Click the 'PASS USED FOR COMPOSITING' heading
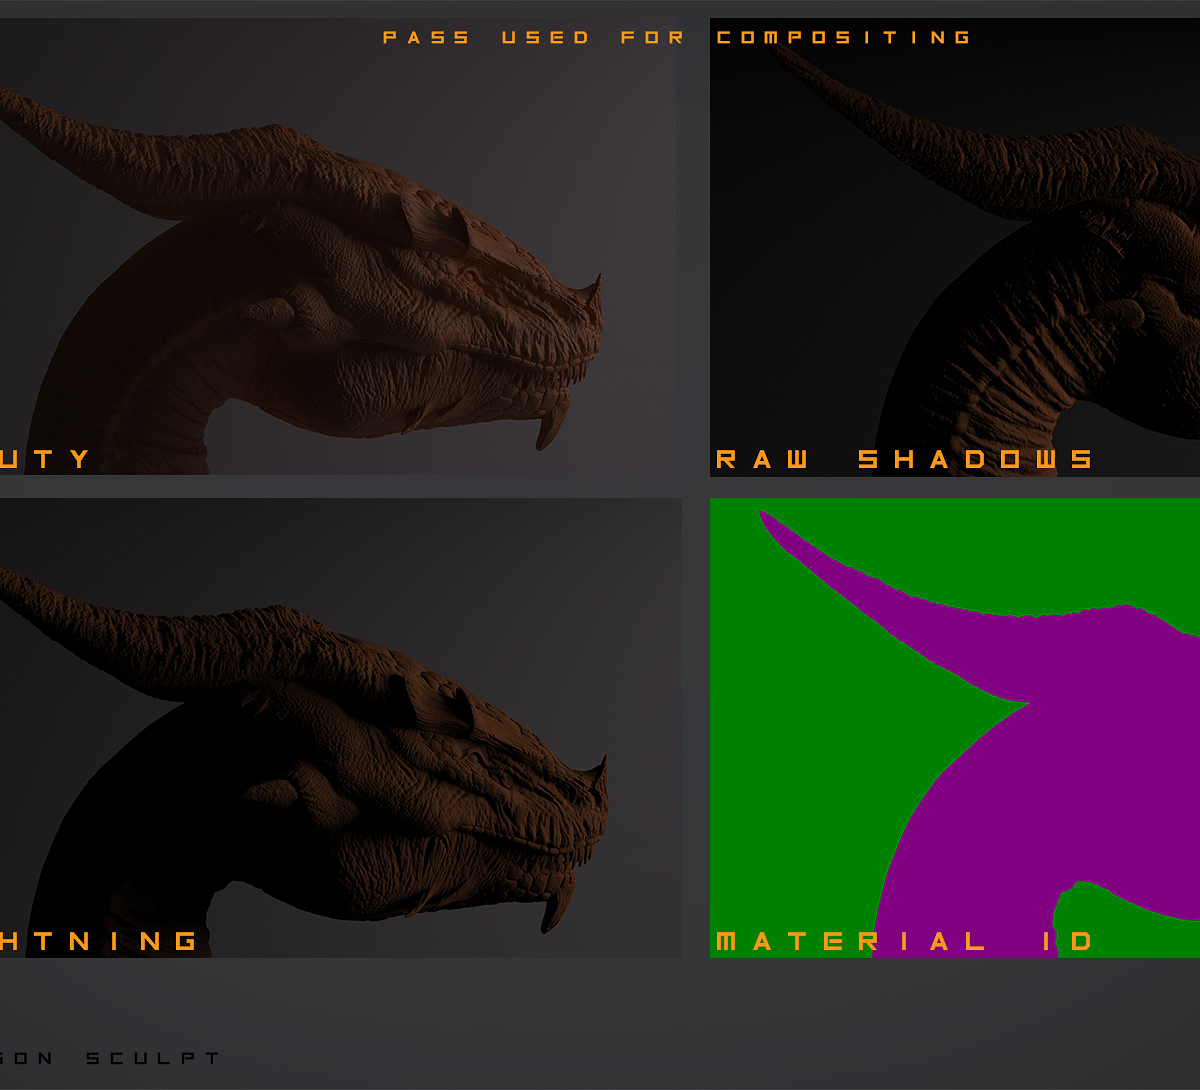This screenshot has width=1200, height=1090. pyautogui.click(x=677, y=38)
